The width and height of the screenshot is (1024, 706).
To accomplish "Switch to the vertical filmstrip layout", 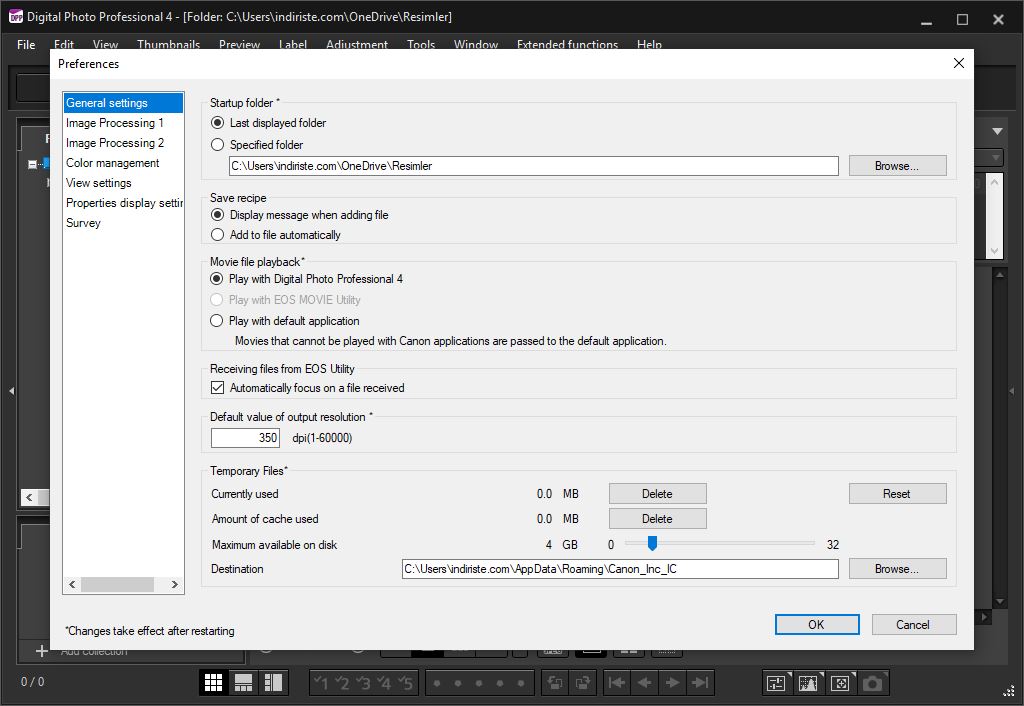I will click(273, 682).
